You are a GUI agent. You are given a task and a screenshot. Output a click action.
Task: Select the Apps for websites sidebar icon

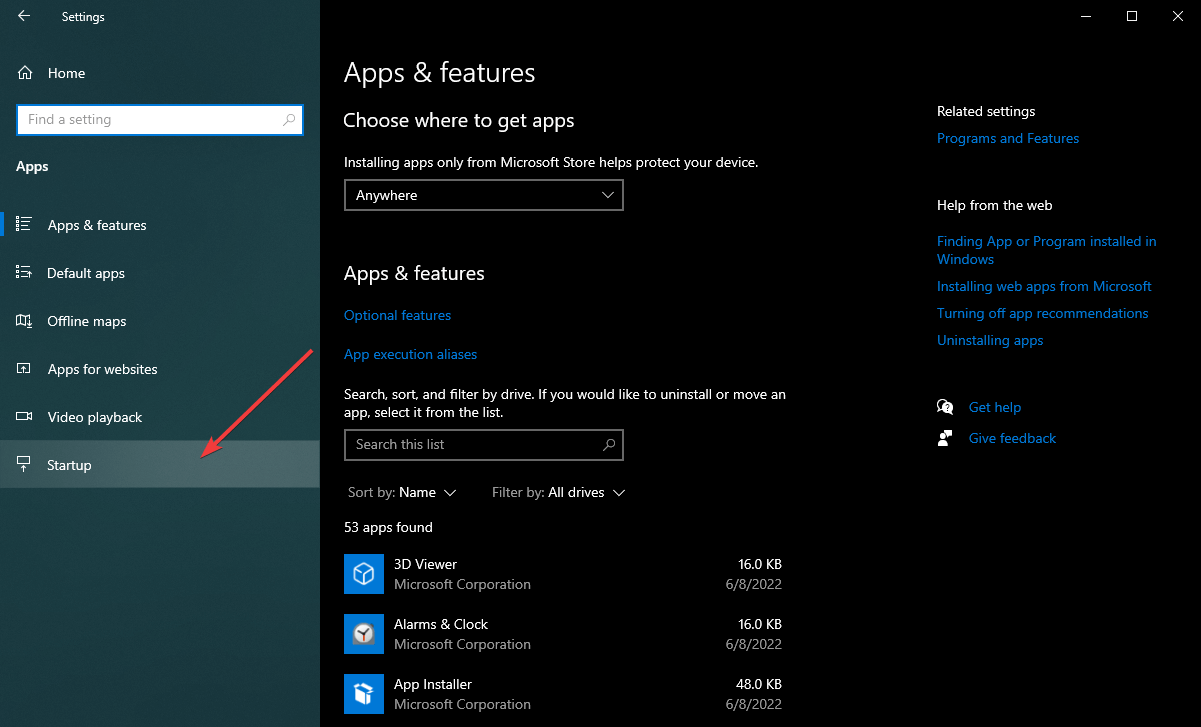pyautogui.click(x=25, y=369)
